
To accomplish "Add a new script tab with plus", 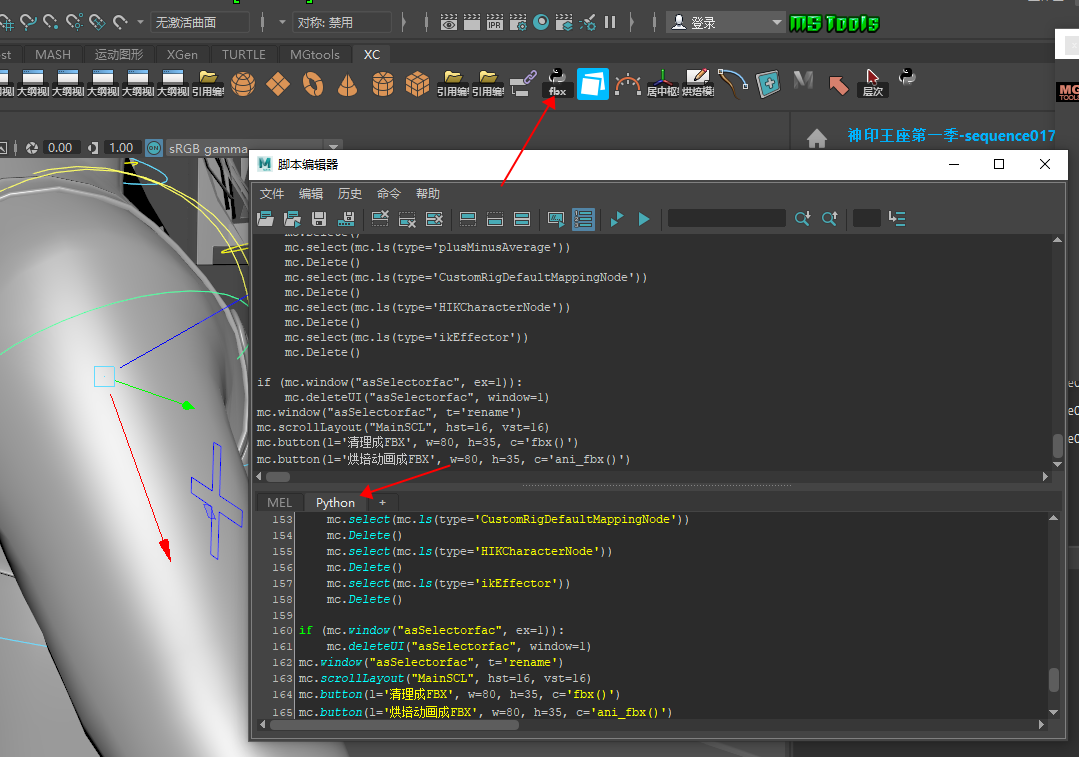I will tap(382, 502).
